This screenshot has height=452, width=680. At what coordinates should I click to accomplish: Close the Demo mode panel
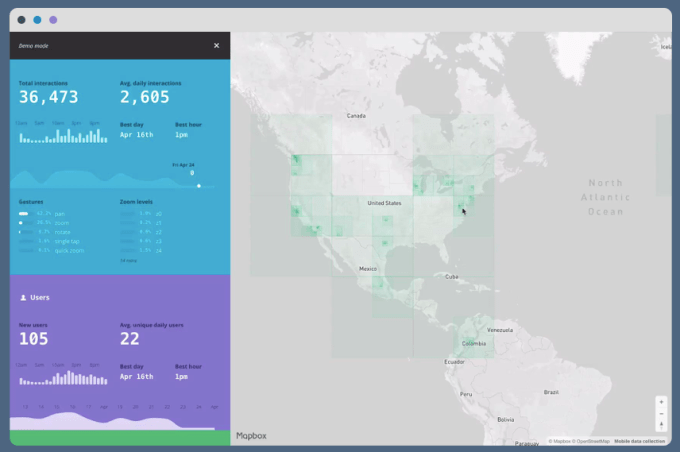pos(216,45)
